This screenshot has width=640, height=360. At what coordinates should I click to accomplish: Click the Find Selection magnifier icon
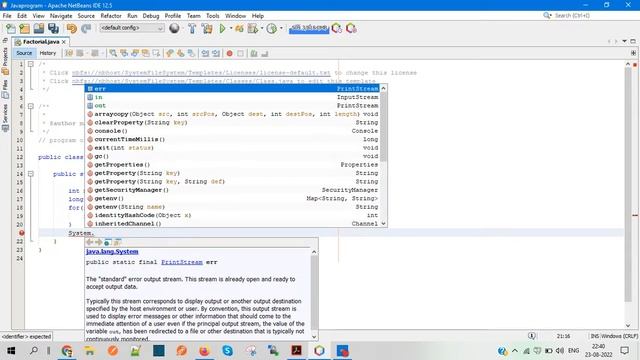113,53
